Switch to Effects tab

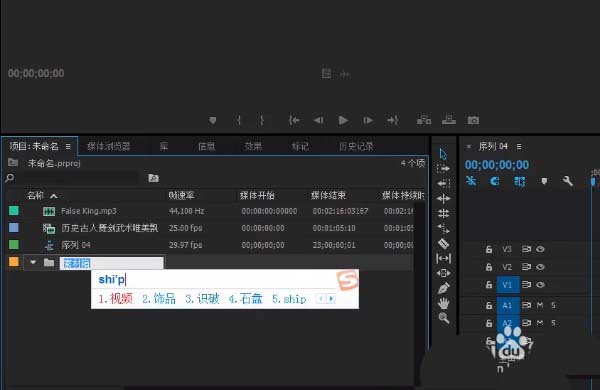coord(253,147)
